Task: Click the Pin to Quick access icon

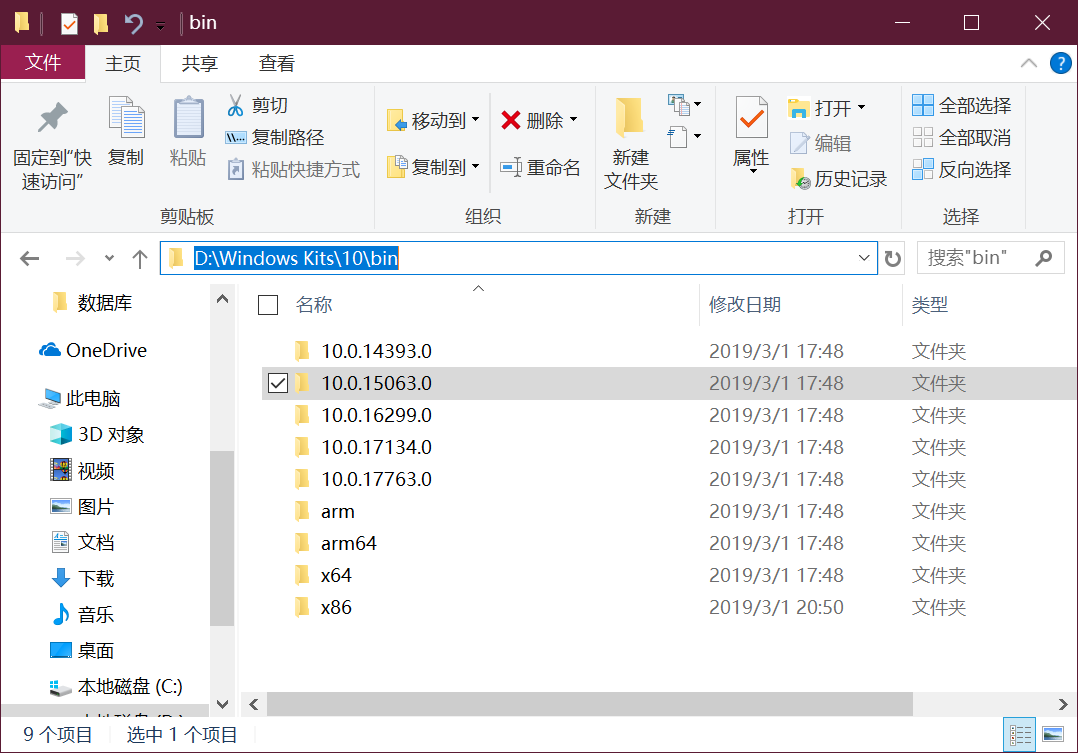Action: (x=52, y=118)
